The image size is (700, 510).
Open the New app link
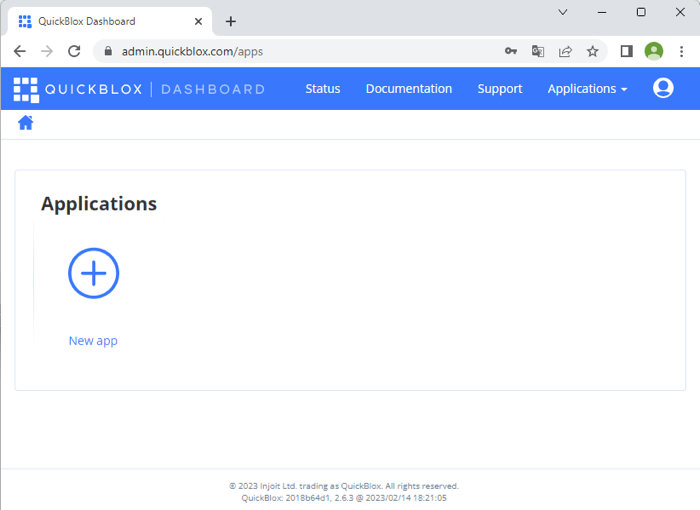[x=93, y=341]
